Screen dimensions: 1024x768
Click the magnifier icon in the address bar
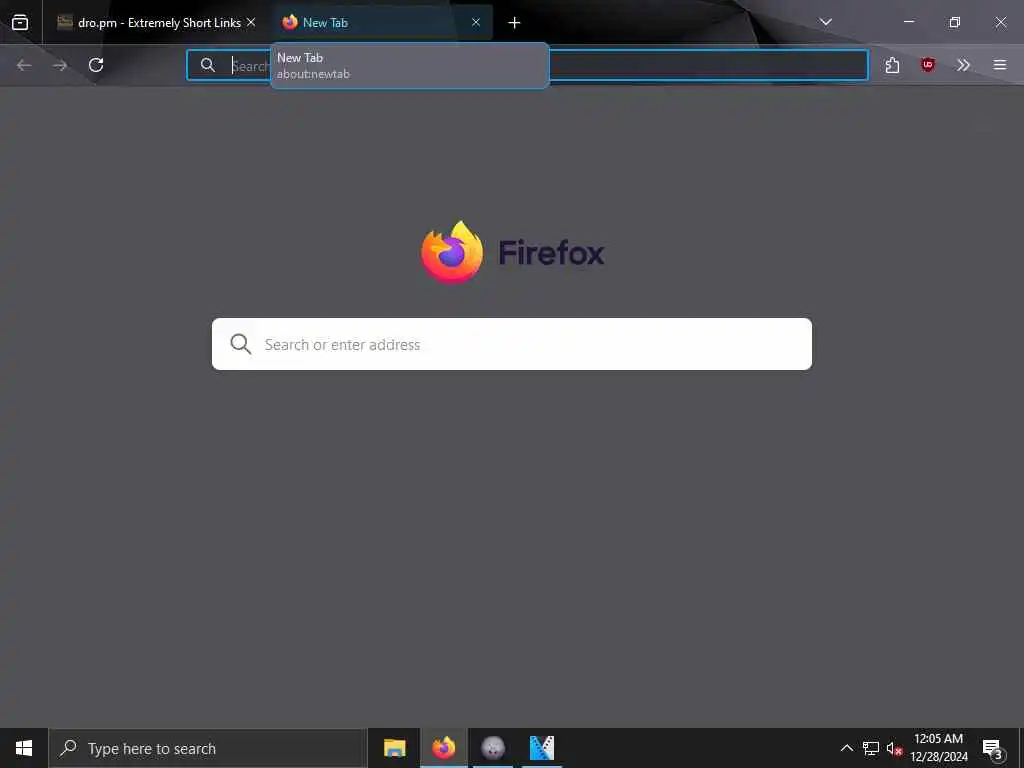208,65
